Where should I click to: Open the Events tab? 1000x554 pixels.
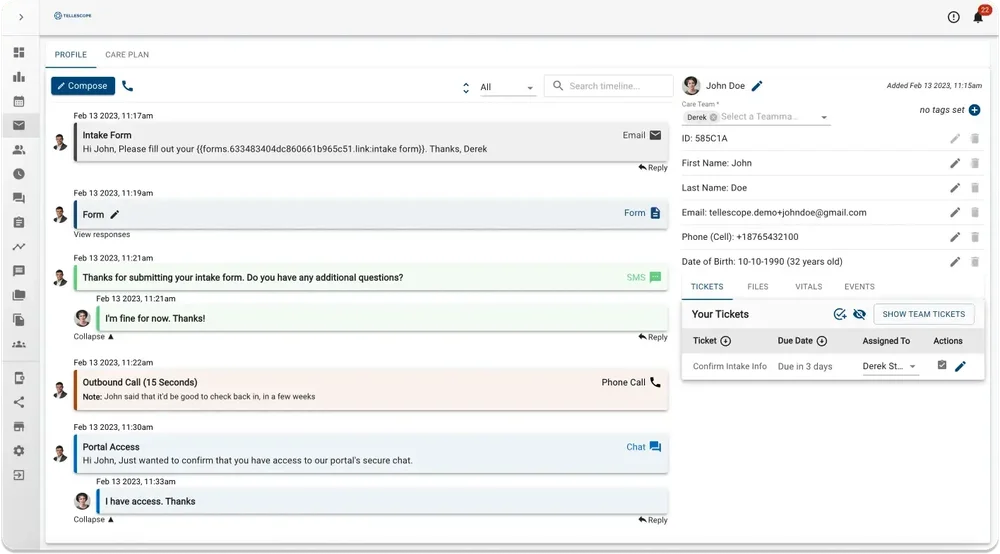pyautogui.click(x=859, y=287)
